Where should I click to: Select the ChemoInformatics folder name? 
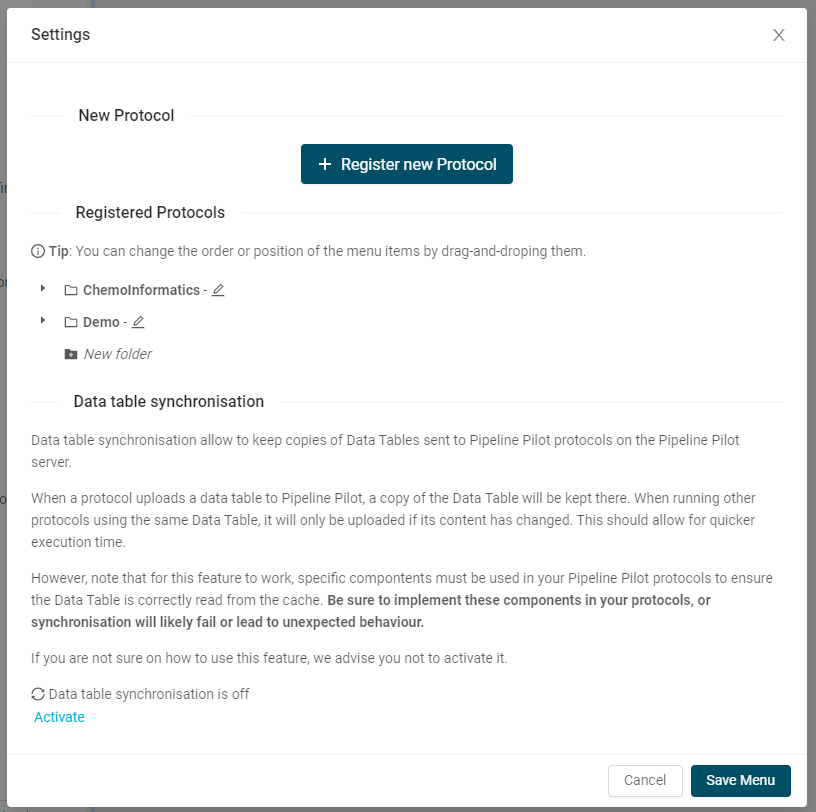(141, 290)
